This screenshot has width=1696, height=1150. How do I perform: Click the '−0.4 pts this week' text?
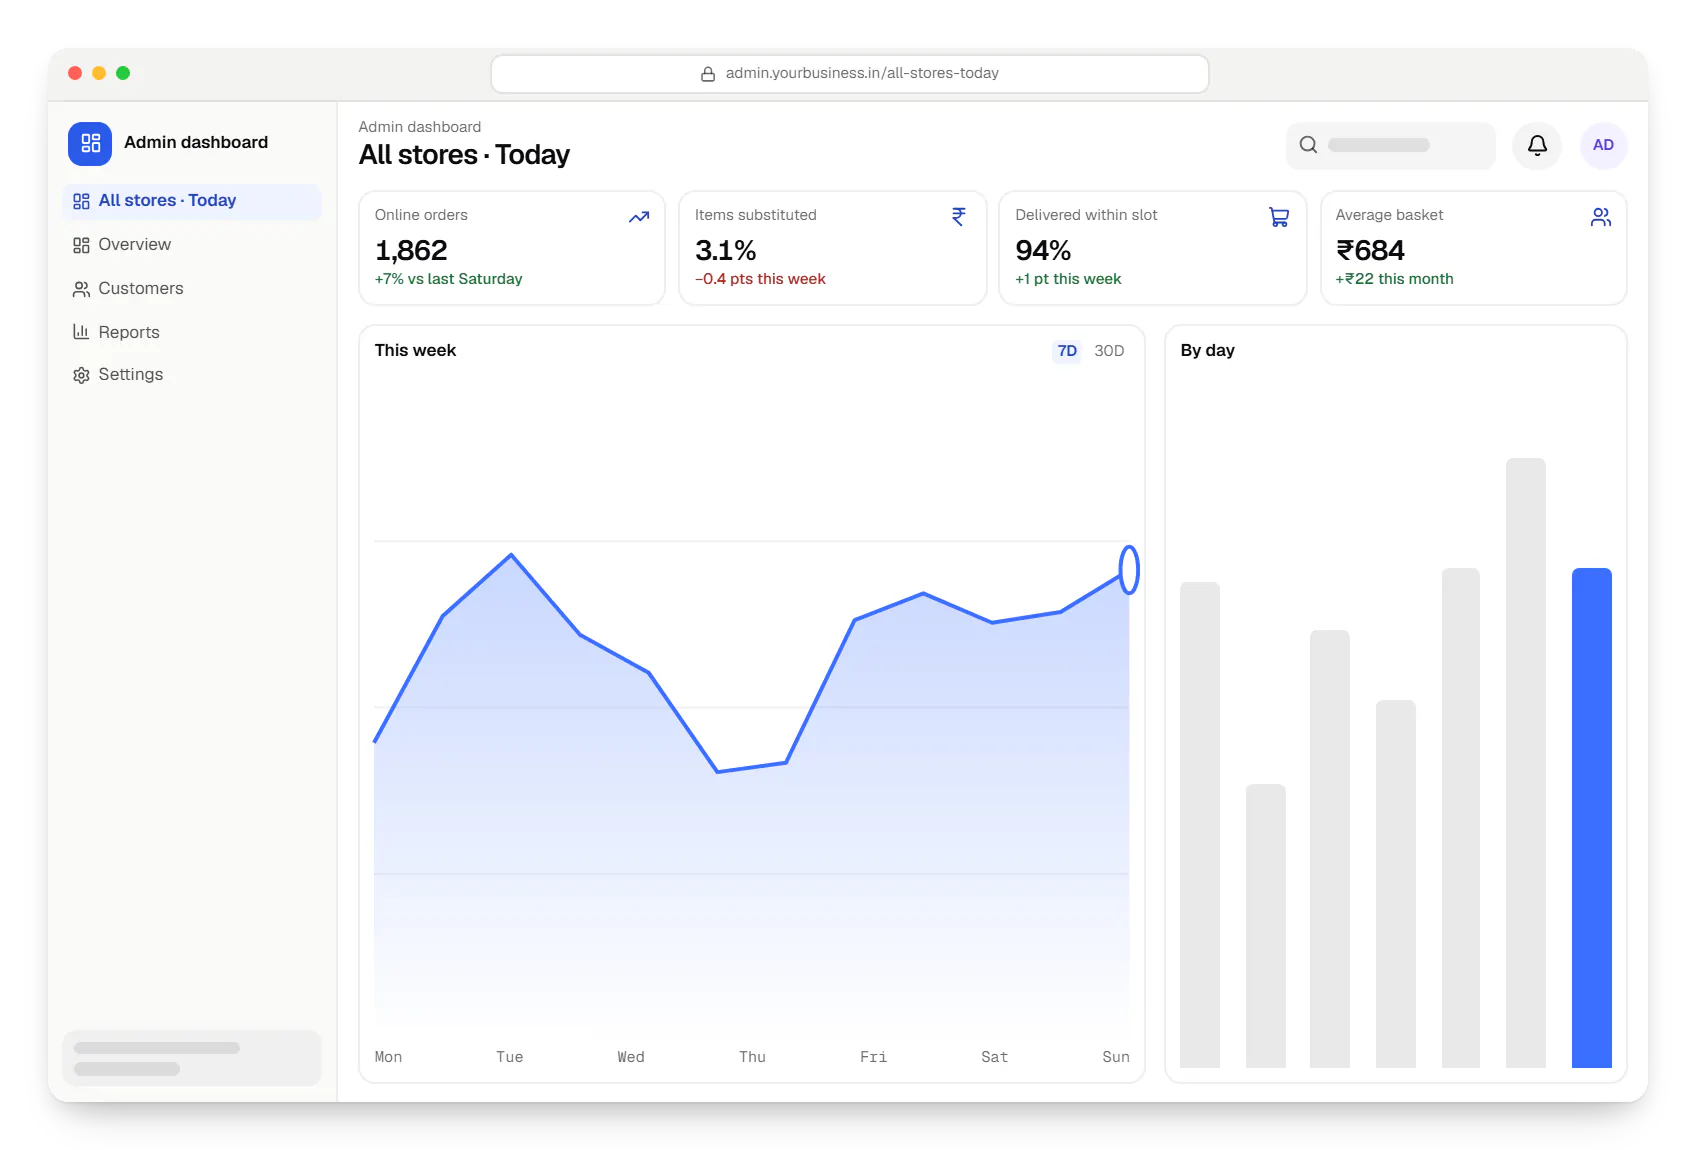[x=760, y=279]
